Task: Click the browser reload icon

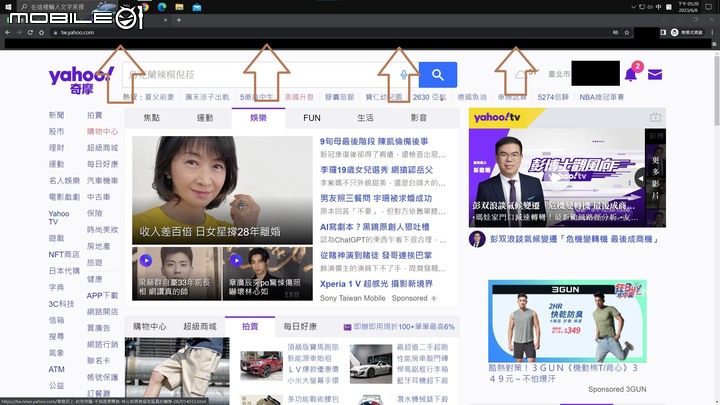Action: click(30, 33)
